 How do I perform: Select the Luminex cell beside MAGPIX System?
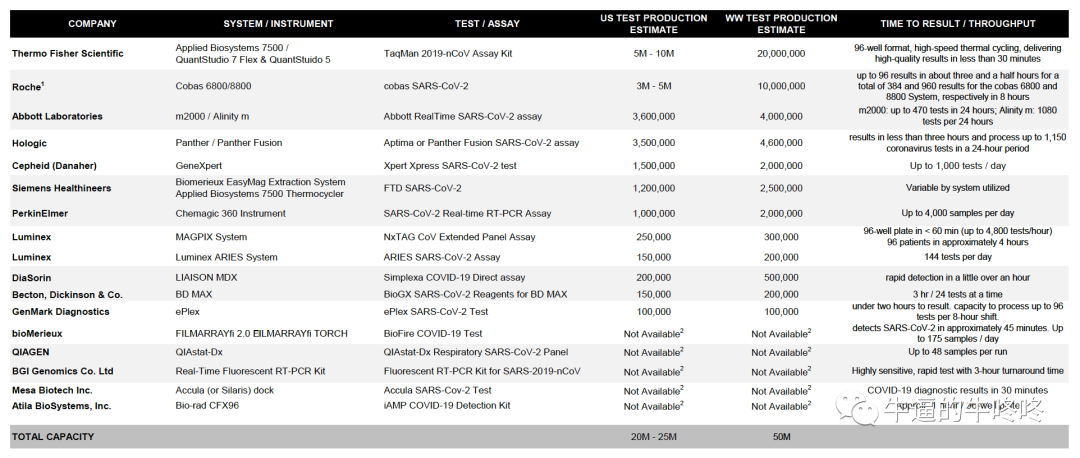(32, 237)
